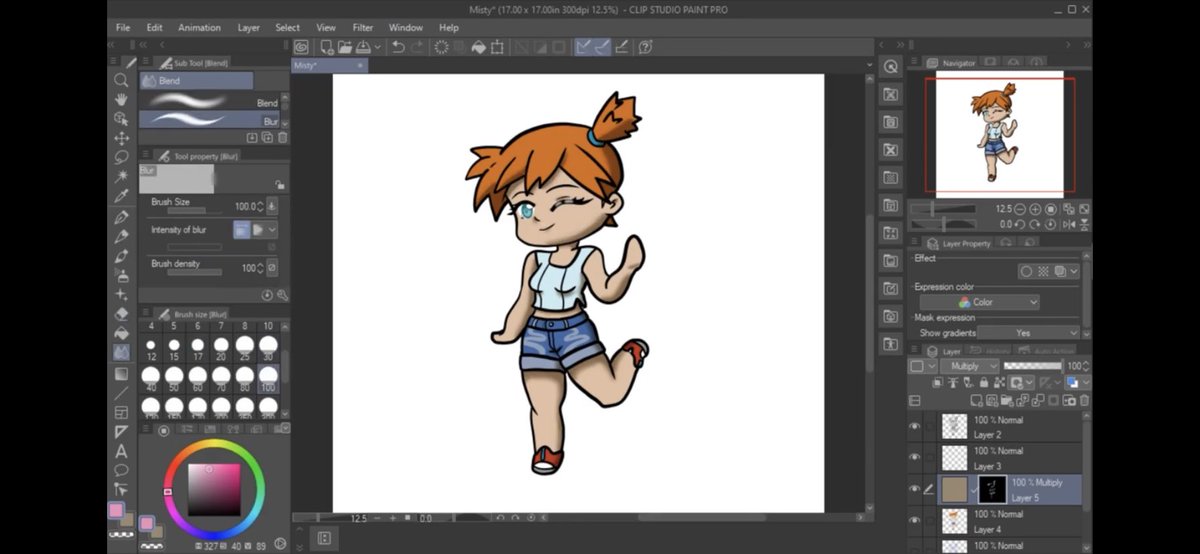The height and width of the screenshot is (554, 1200).
Task: Expand the Intensity of blur options arrow
Action: coord(272,230)
